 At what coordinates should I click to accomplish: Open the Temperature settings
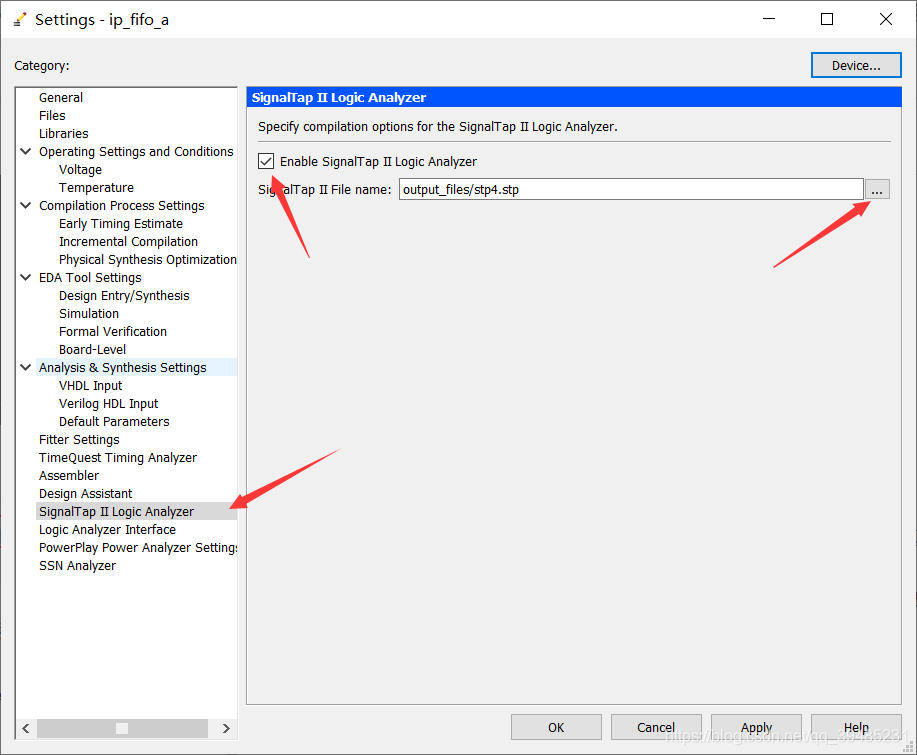tap(96, 188)
